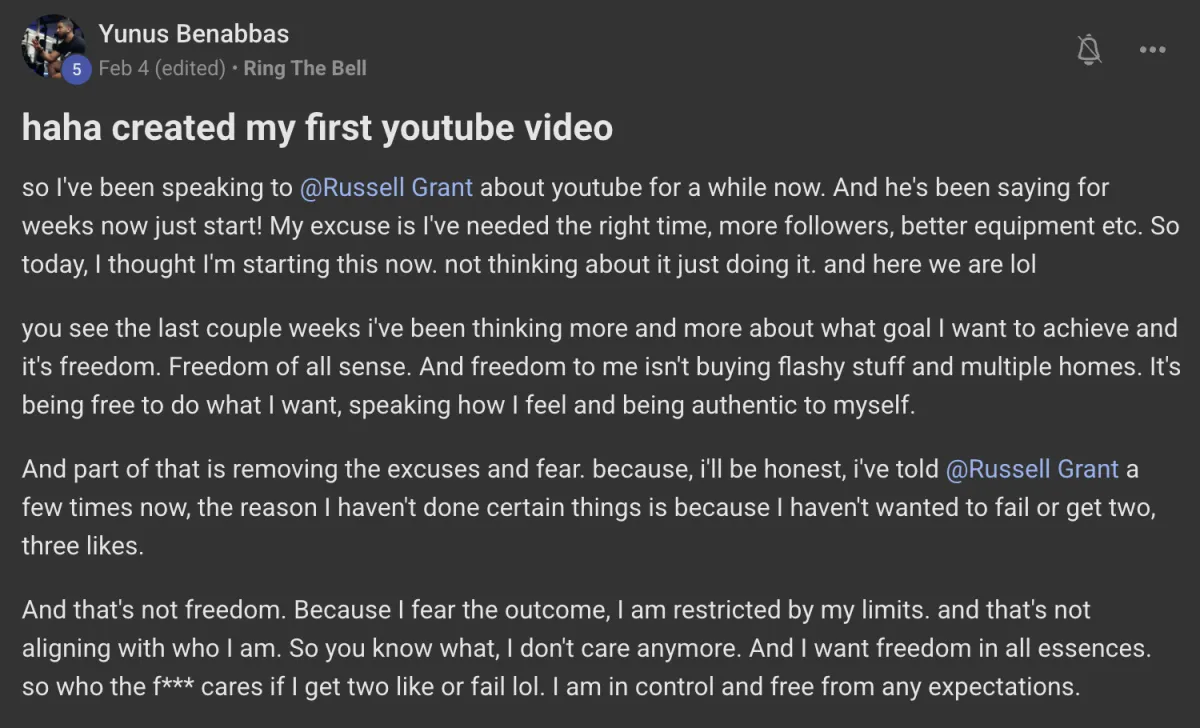This screenshot has height=728, width=1200.
Task: Toggle the post notification bell icon
Action: click(x=1089, y=50)
